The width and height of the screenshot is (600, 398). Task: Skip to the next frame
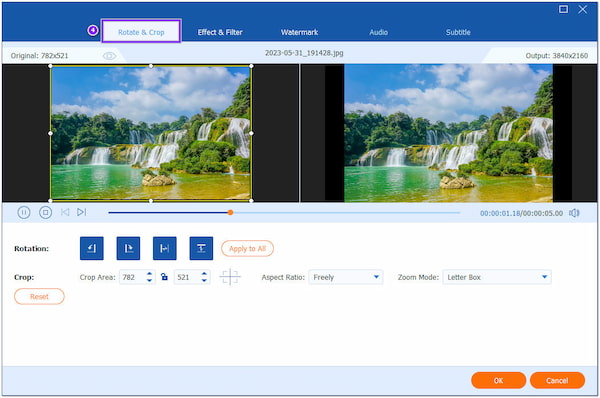82,212
